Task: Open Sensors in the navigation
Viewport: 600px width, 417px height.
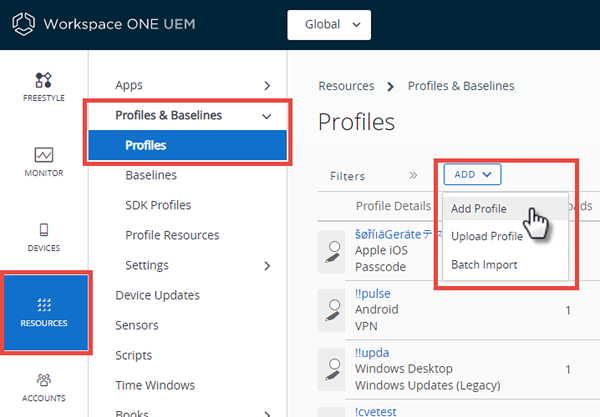Action: click(x=137, y=326)
